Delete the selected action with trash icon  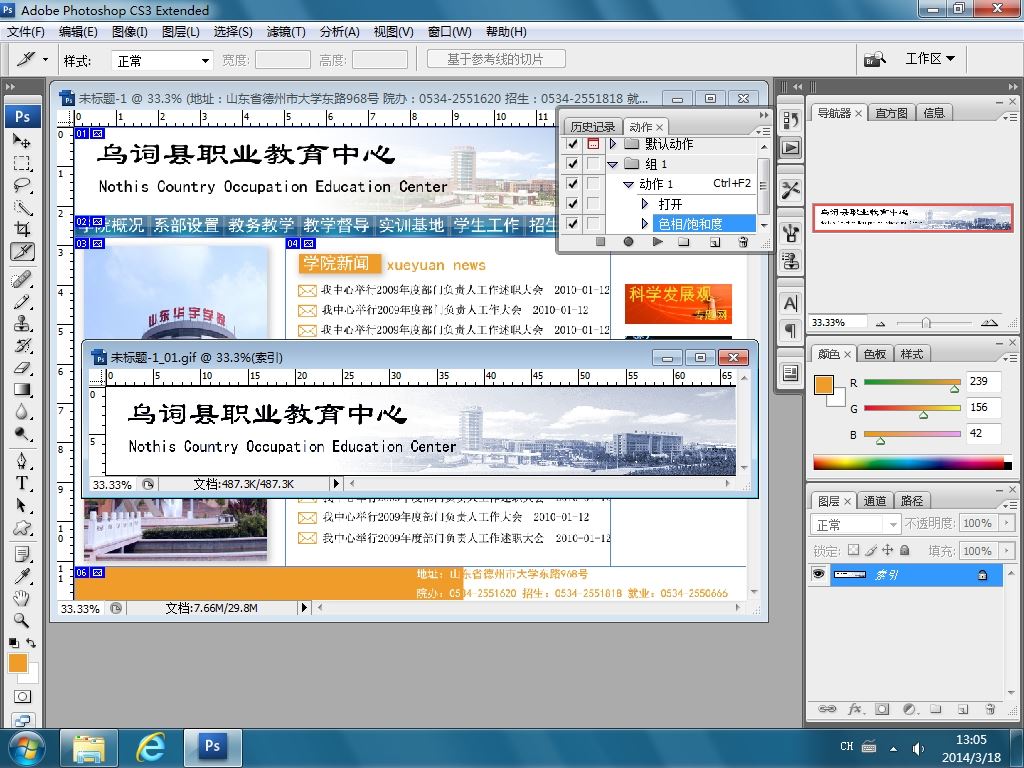click(x=743, y=242)
